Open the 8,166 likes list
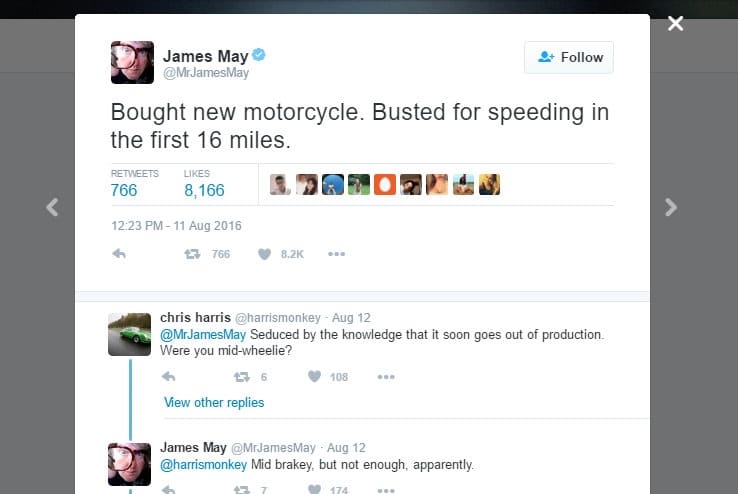This screenshot has height=494, width=738. (204, 190)
